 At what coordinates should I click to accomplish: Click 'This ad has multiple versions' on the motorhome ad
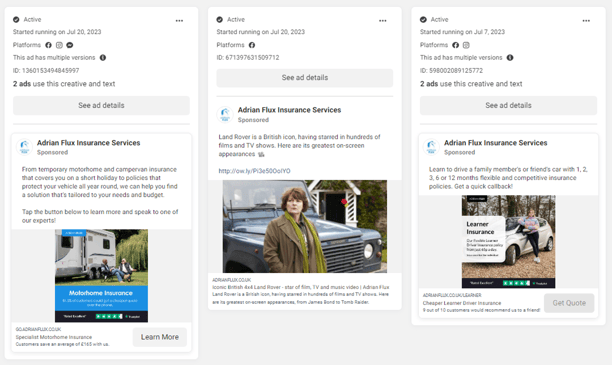click(x=54, y=57)
